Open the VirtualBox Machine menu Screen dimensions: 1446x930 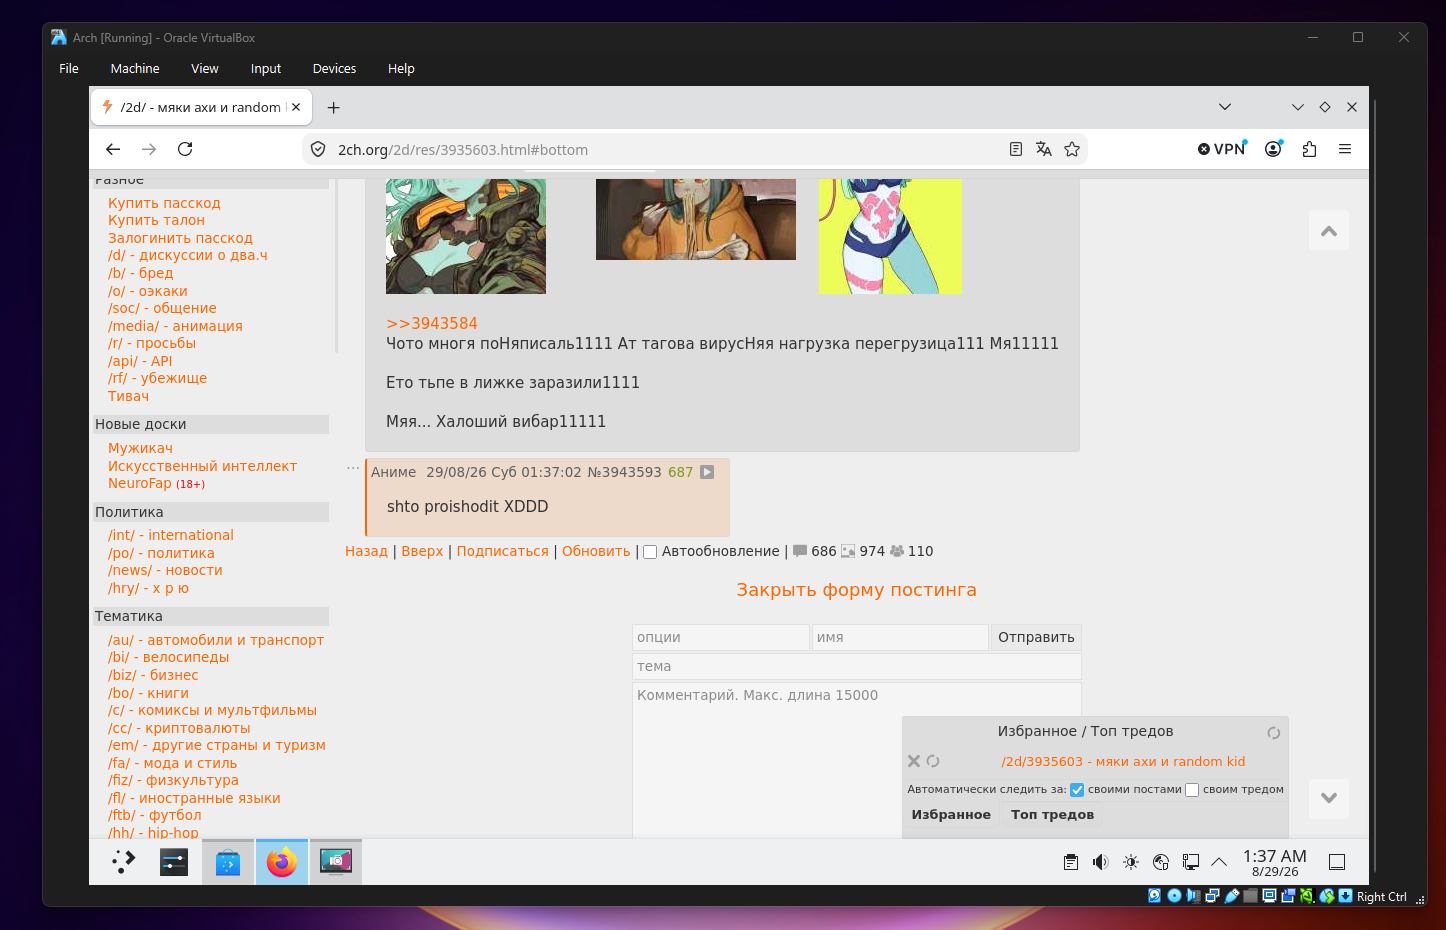tap(135, 69)
